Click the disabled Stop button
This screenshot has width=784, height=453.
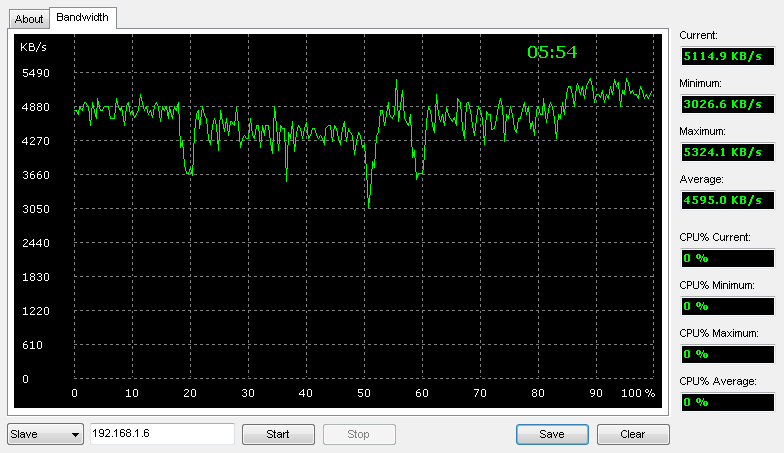359,434
